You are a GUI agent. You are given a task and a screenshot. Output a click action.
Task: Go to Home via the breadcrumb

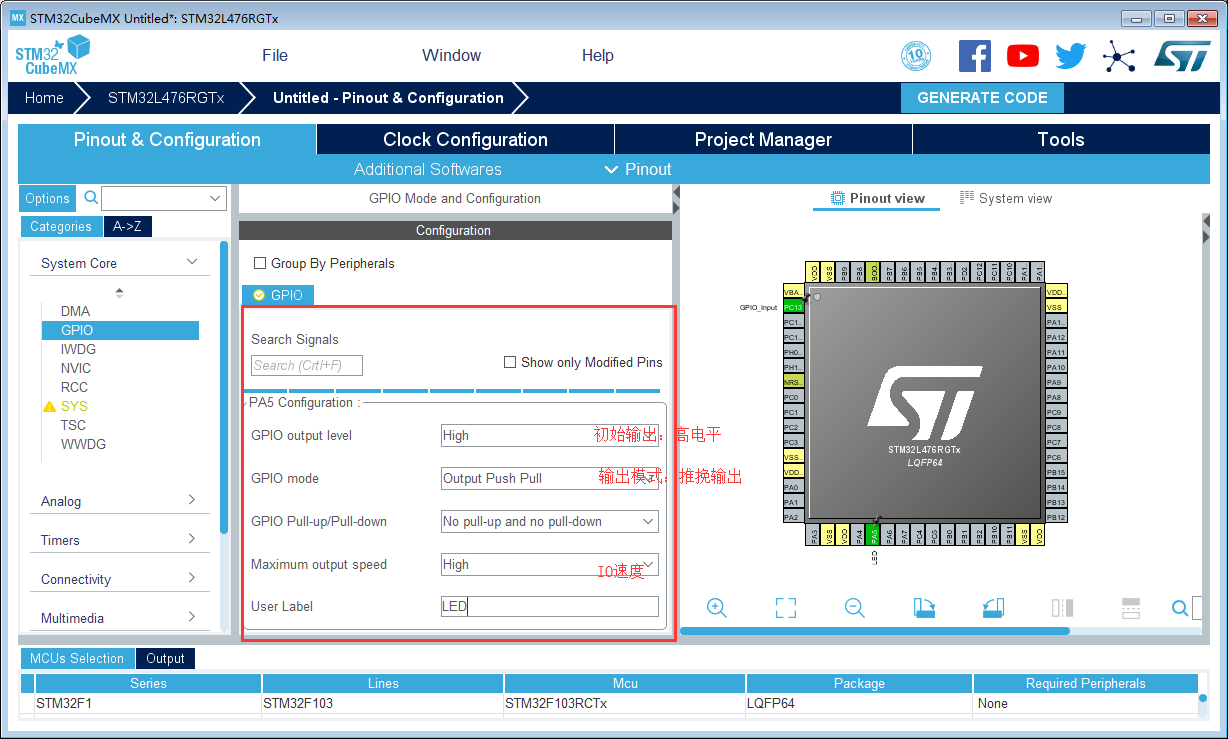coord(44,98)
